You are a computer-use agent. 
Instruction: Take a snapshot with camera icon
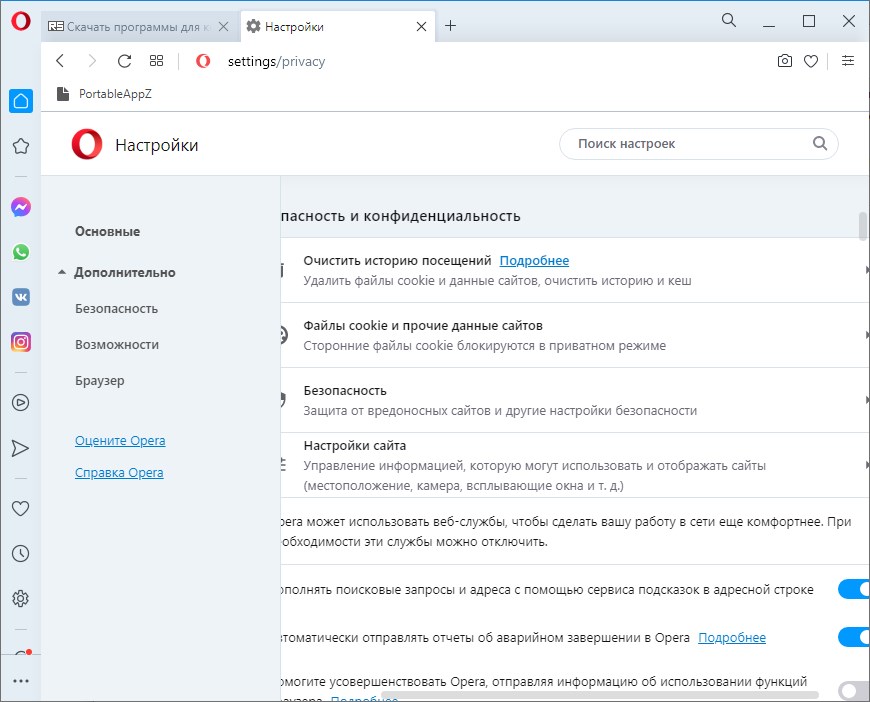[785, 60]
